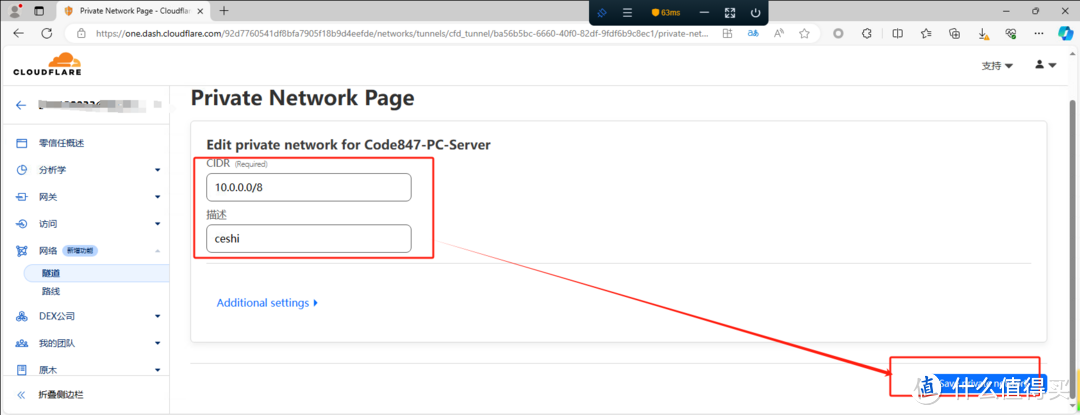Click 折叠侧边栏 collapse sidebar label

[62, 395]
